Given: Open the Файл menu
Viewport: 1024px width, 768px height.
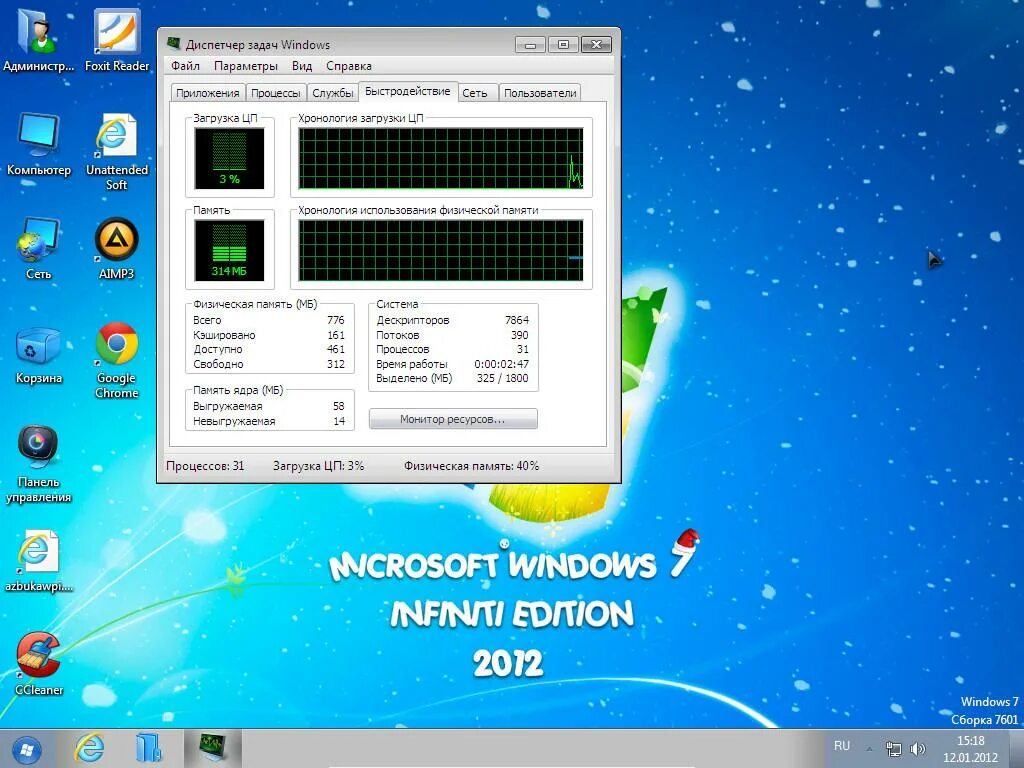Looking at the screenshot, I should (x=185, y=66).
